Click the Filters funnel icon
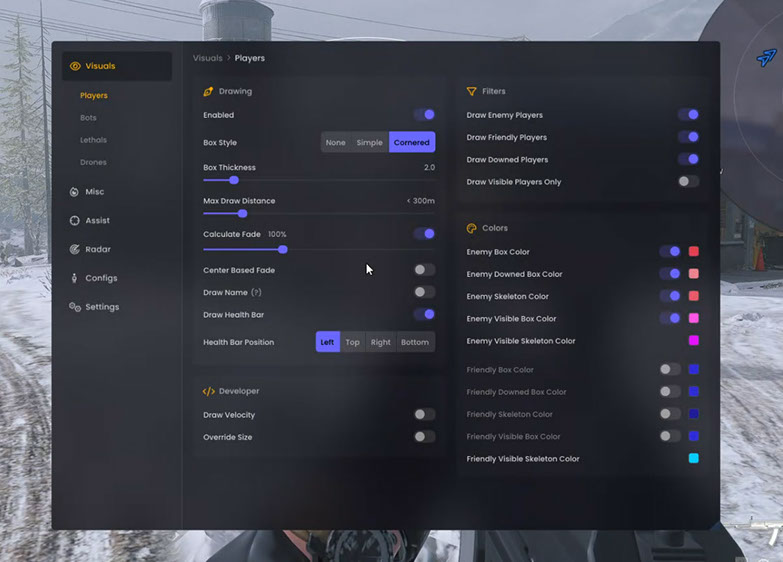The image size is (783, 562). (x=472, y=92)
